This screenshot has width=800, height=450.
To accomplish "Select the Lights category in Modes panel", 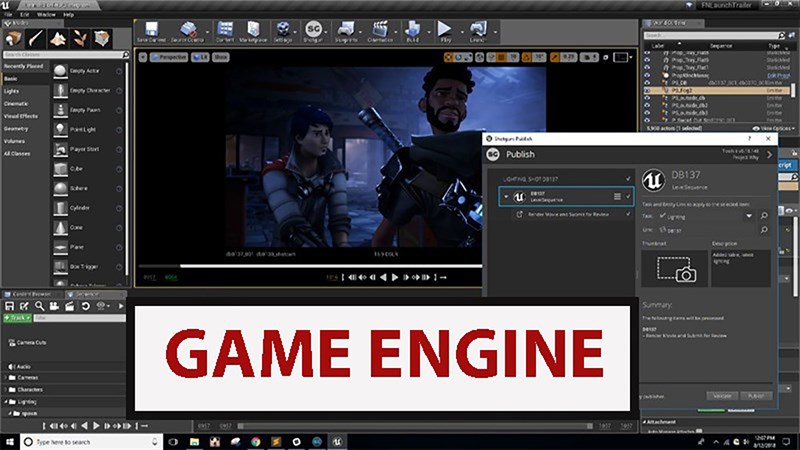I will 12,91.
